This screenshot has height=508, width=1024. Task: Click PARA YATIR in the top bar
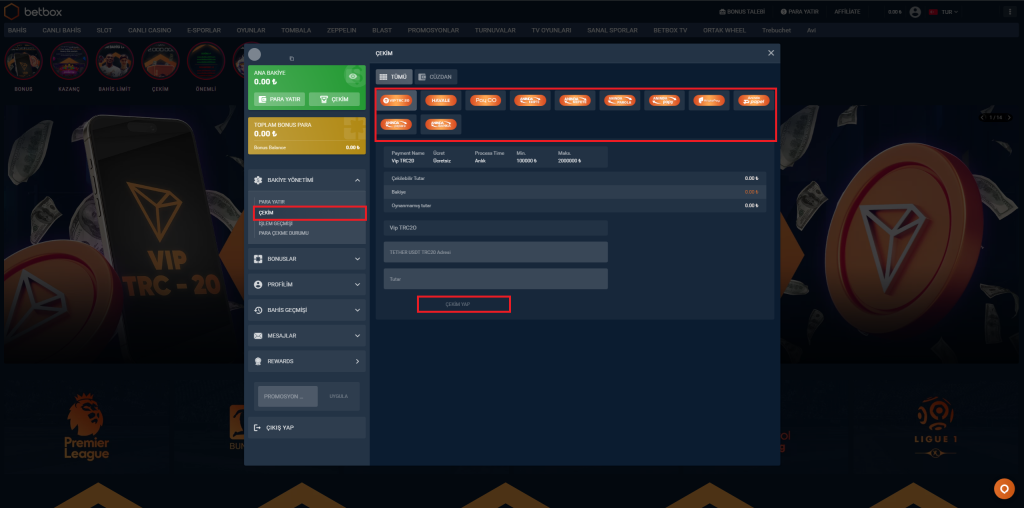(x=799, y=12)
